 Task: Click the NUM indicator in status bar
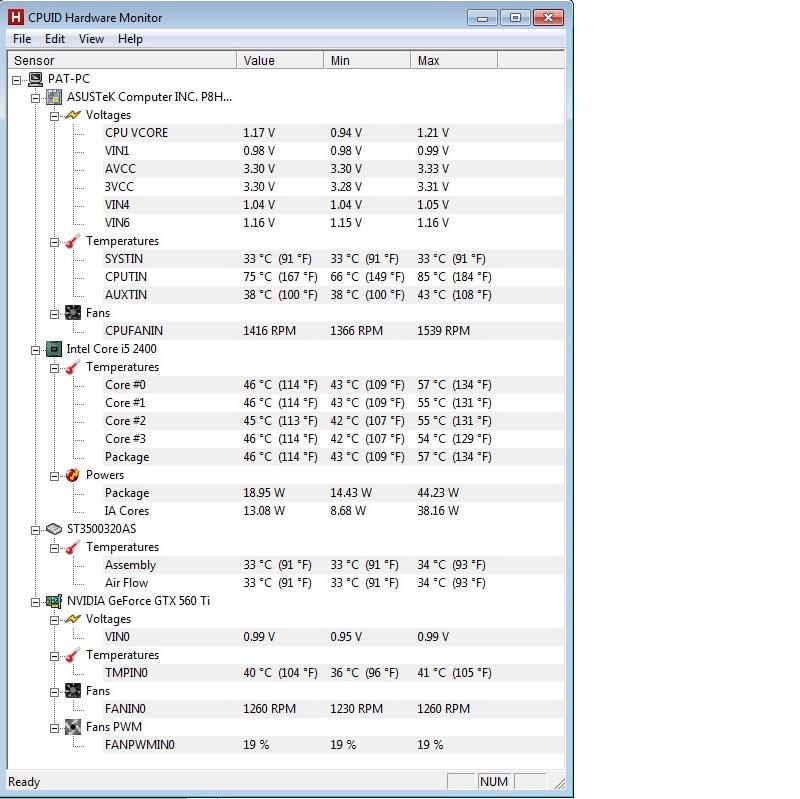click(494, 782)
